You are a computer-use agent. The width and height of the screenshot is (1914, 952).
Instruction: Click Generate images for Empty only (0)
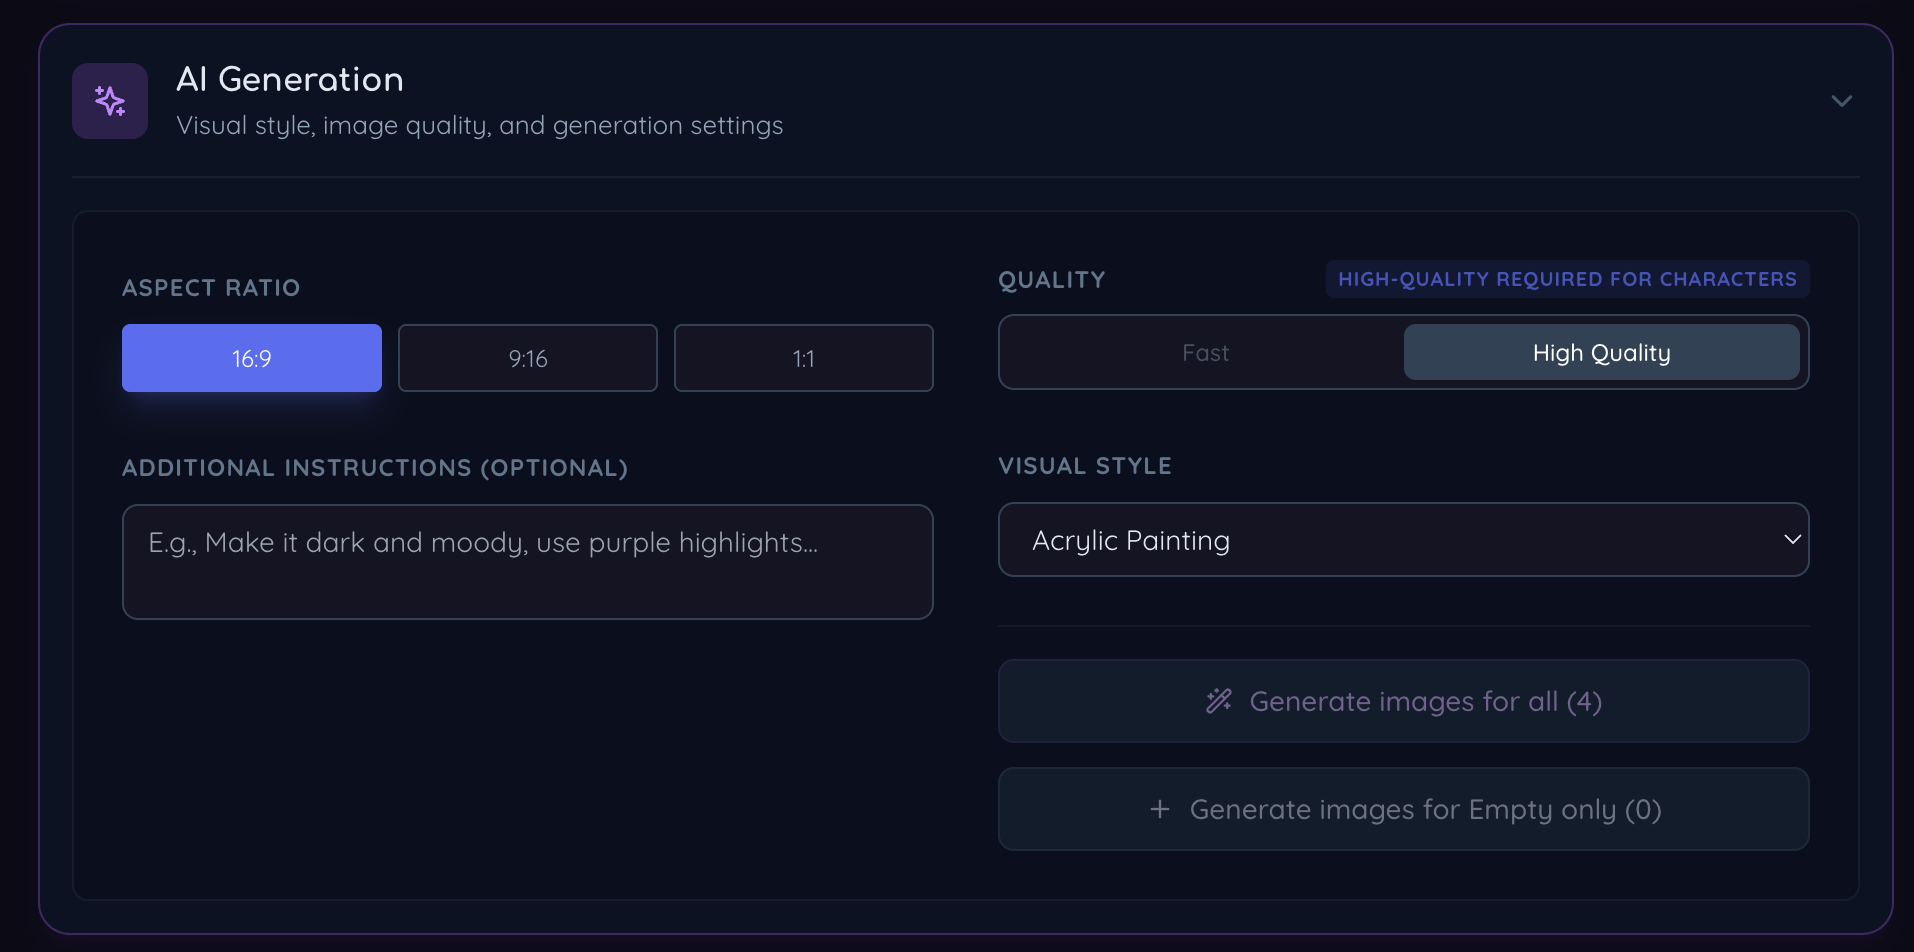[x=1404, y=809]
